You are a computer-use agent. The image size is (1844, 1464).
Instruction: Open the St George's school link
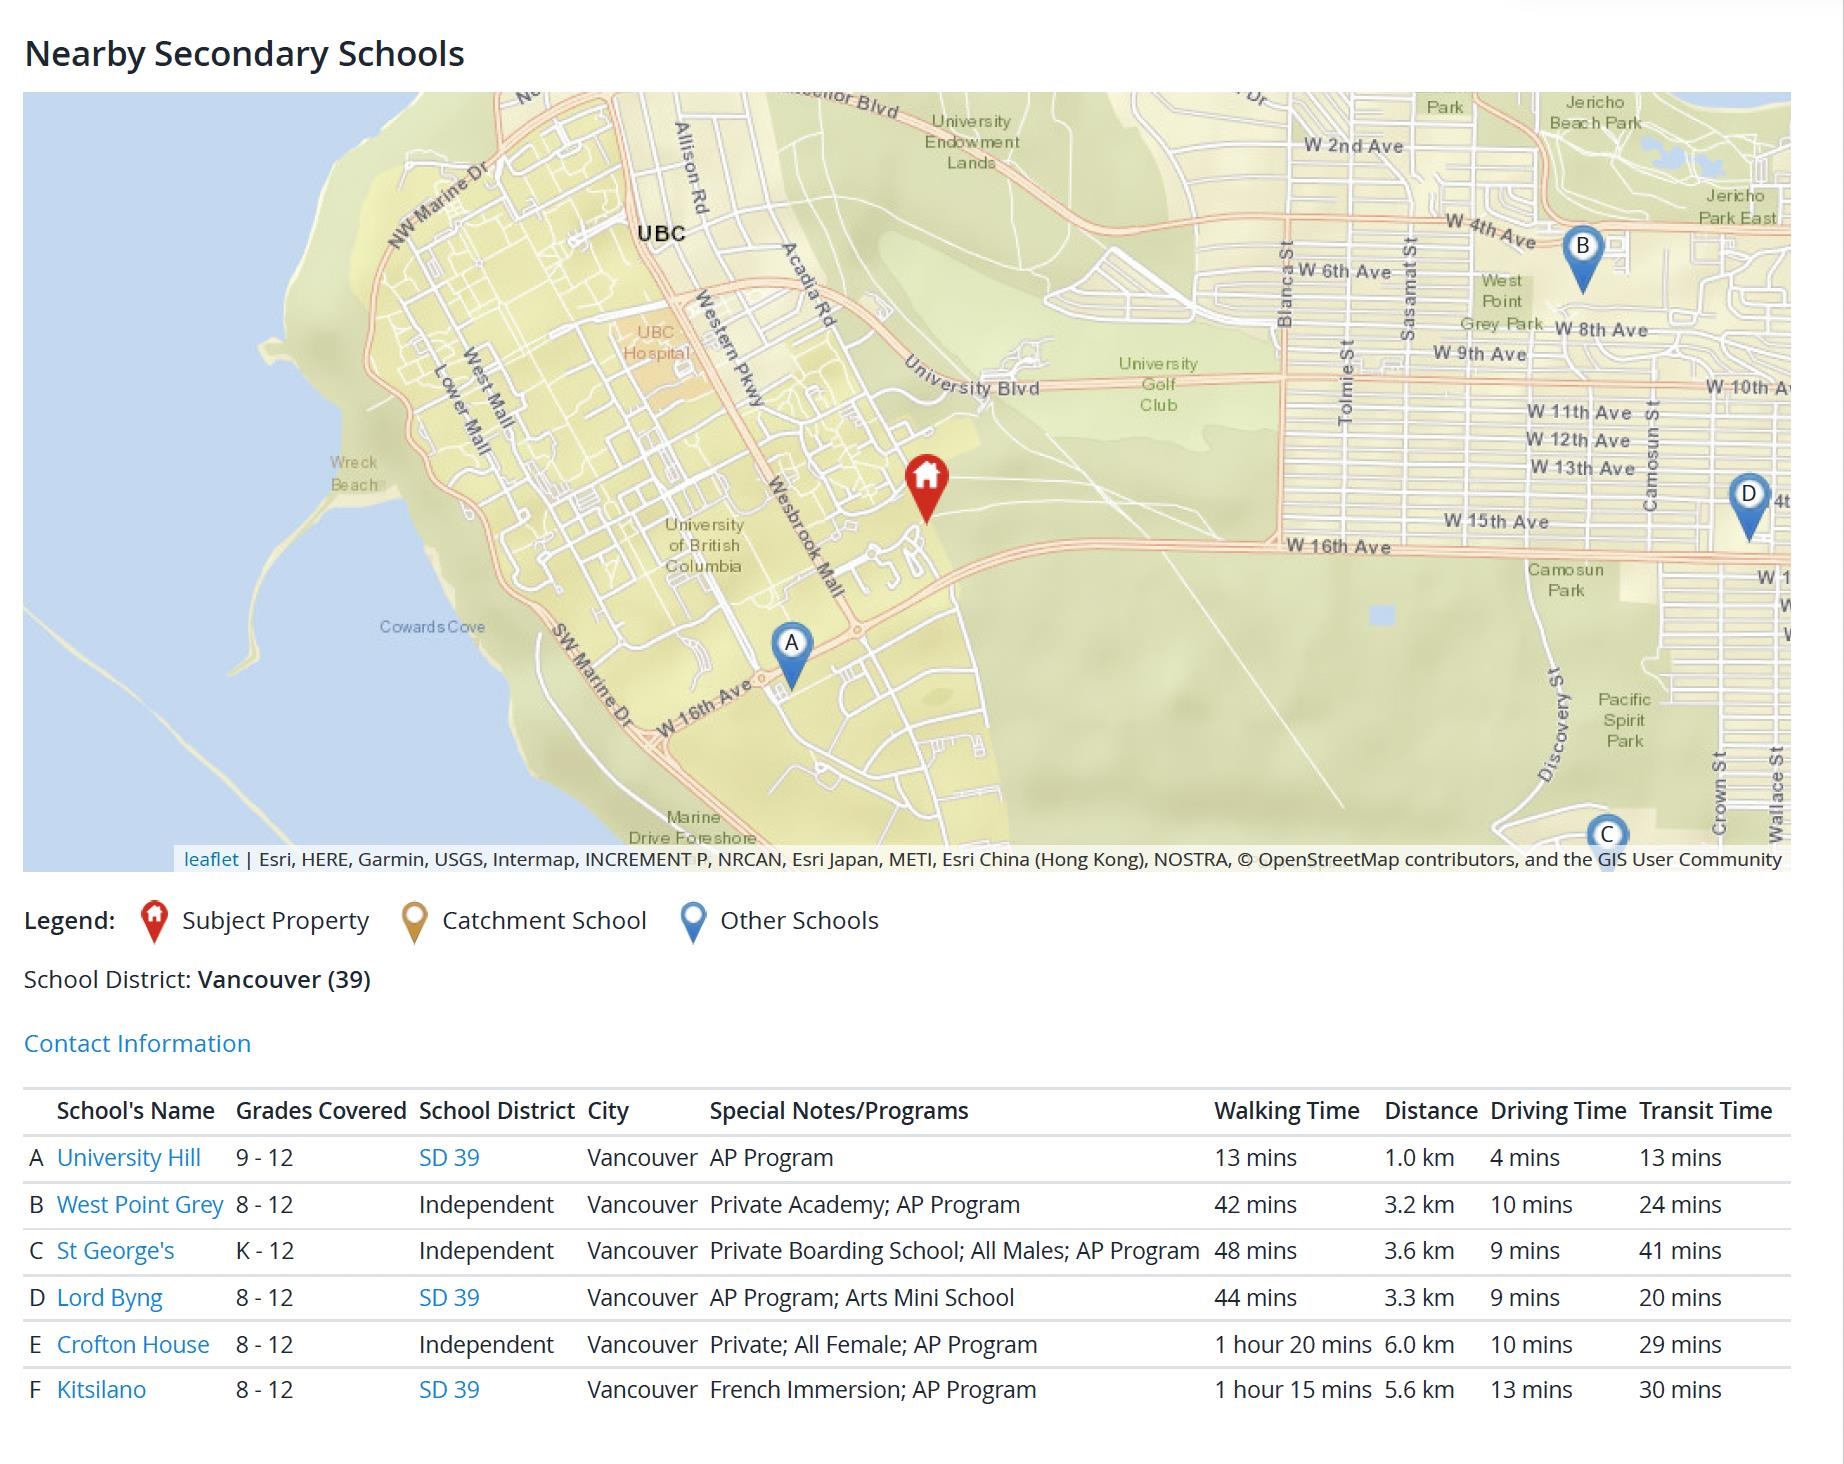[115, 1250]
